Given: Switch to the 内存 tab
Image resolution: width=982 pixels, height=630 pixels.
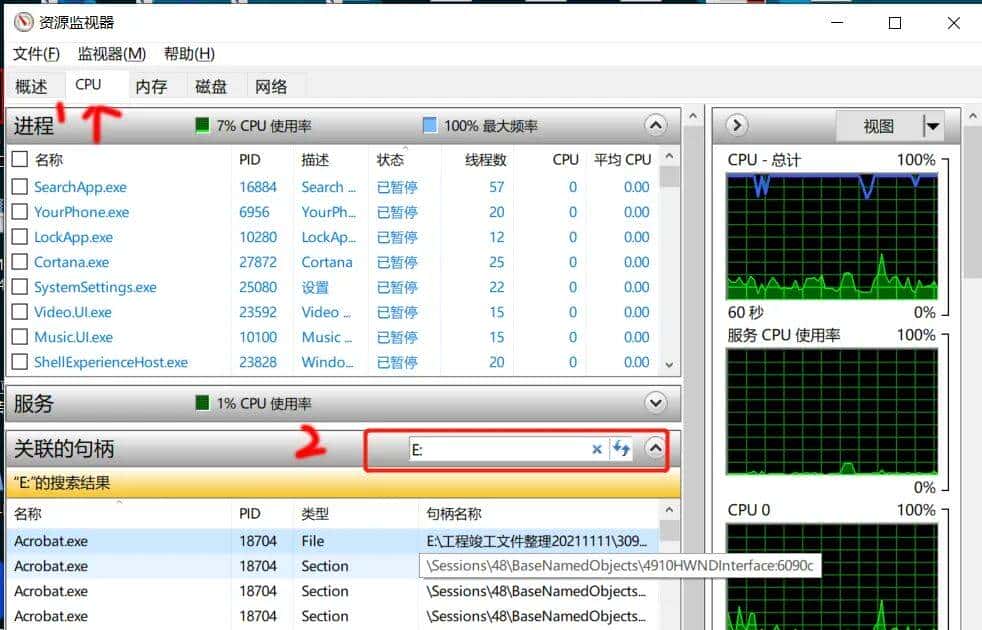Looking at the screenshot, I should coord(151,87).
